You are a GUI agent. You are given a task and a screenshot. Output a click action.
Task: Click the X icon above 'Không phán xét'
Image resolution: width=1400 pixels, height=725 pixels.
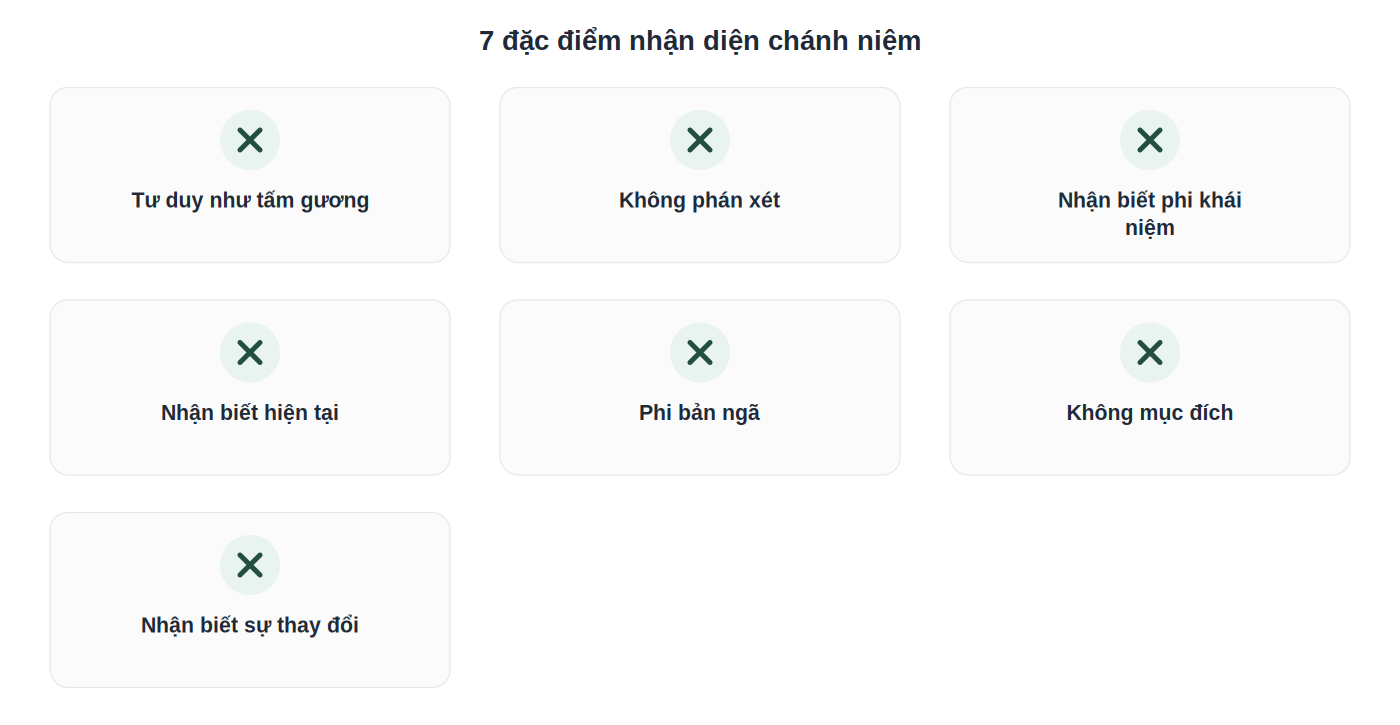tap(700, 140)
